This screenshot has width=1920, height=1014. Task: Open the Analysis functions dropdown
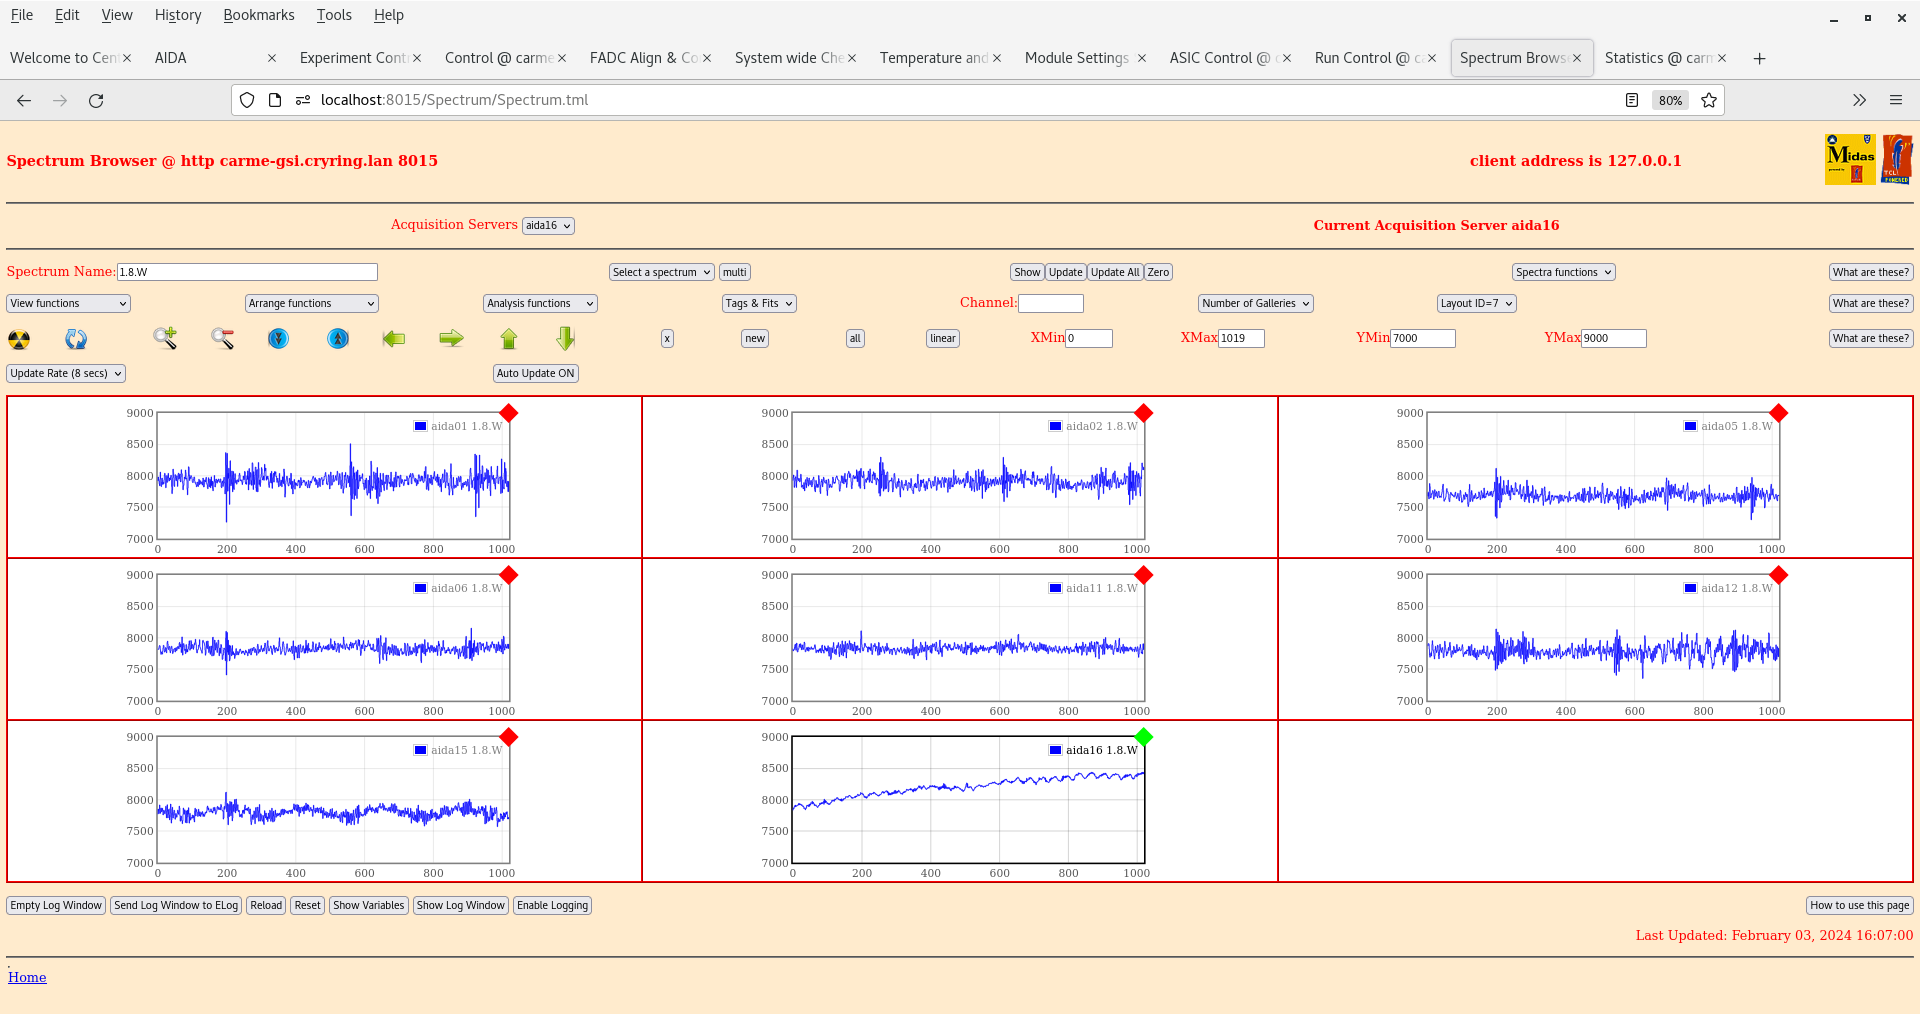[540, 303]
